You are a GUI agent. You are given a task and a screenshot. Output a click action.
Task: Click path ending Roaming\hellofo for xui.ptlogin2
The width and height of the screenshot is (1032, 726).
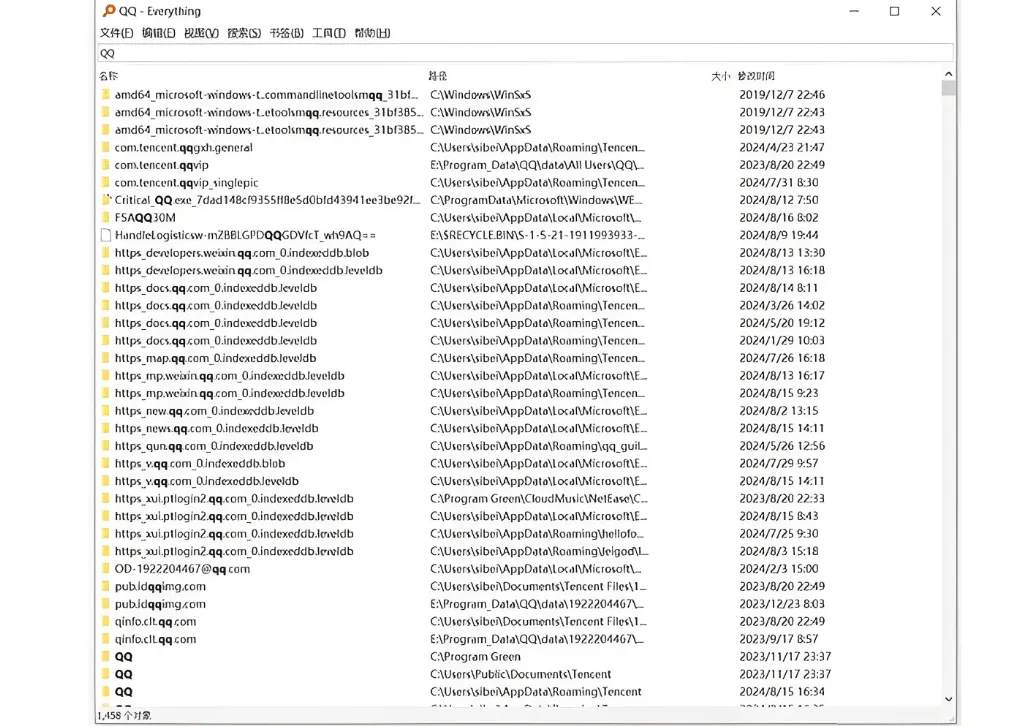click(537, 534)
